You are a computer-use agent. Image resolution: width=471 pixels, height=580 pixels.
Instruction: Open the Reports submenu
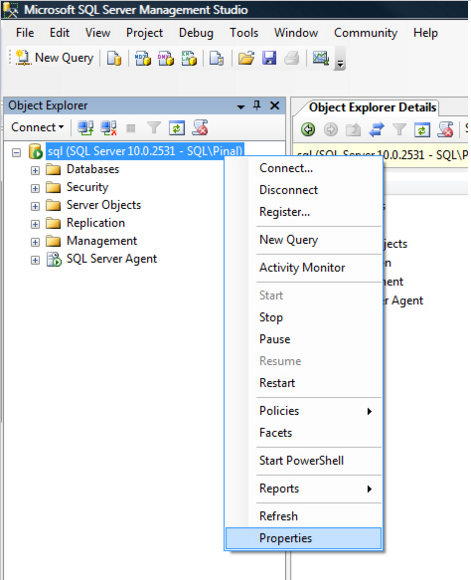coord(303,489)
